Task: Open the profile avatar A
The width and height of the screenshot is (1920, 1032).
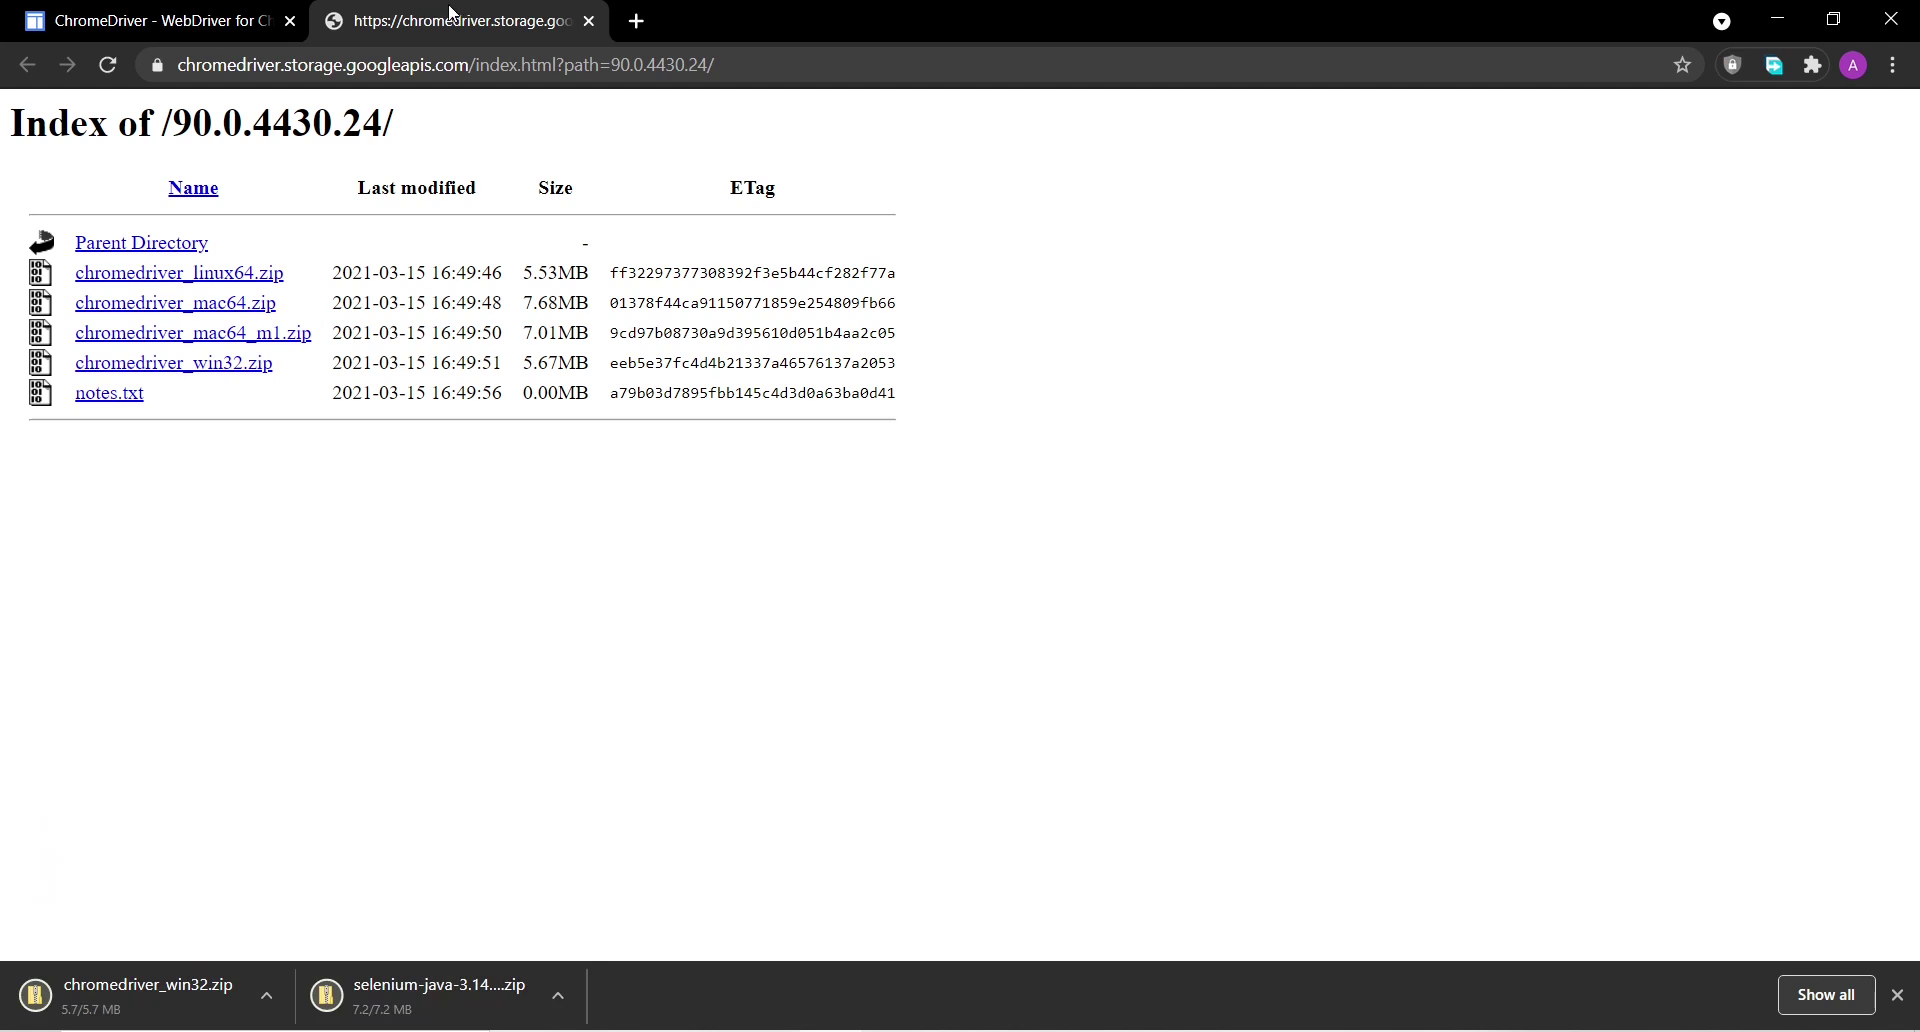Action: (x=1853, y=65)
